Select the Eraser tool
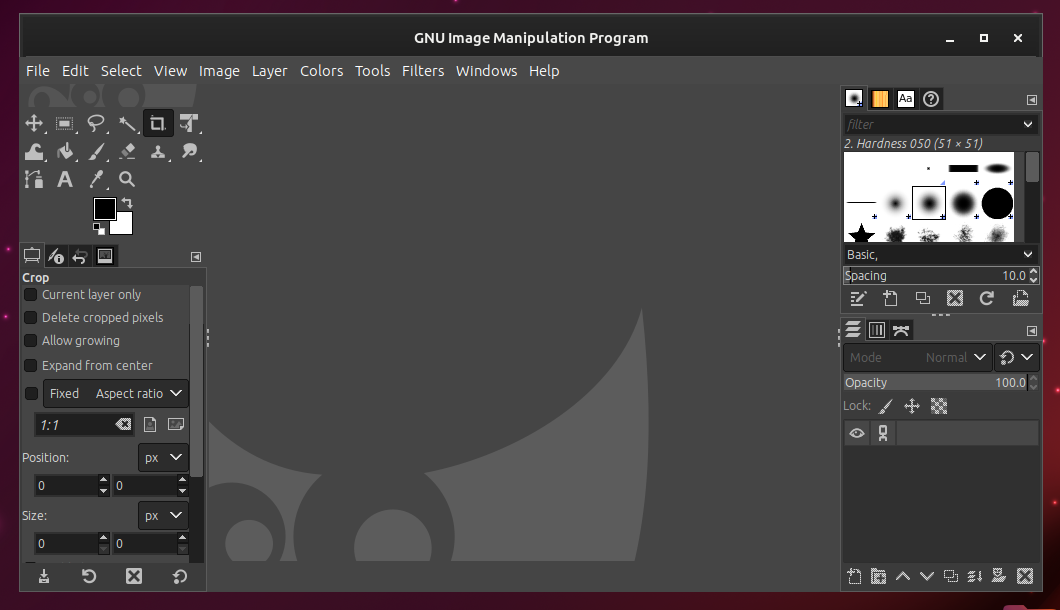Screen dimensions: 1060x610 coord(127,151)
